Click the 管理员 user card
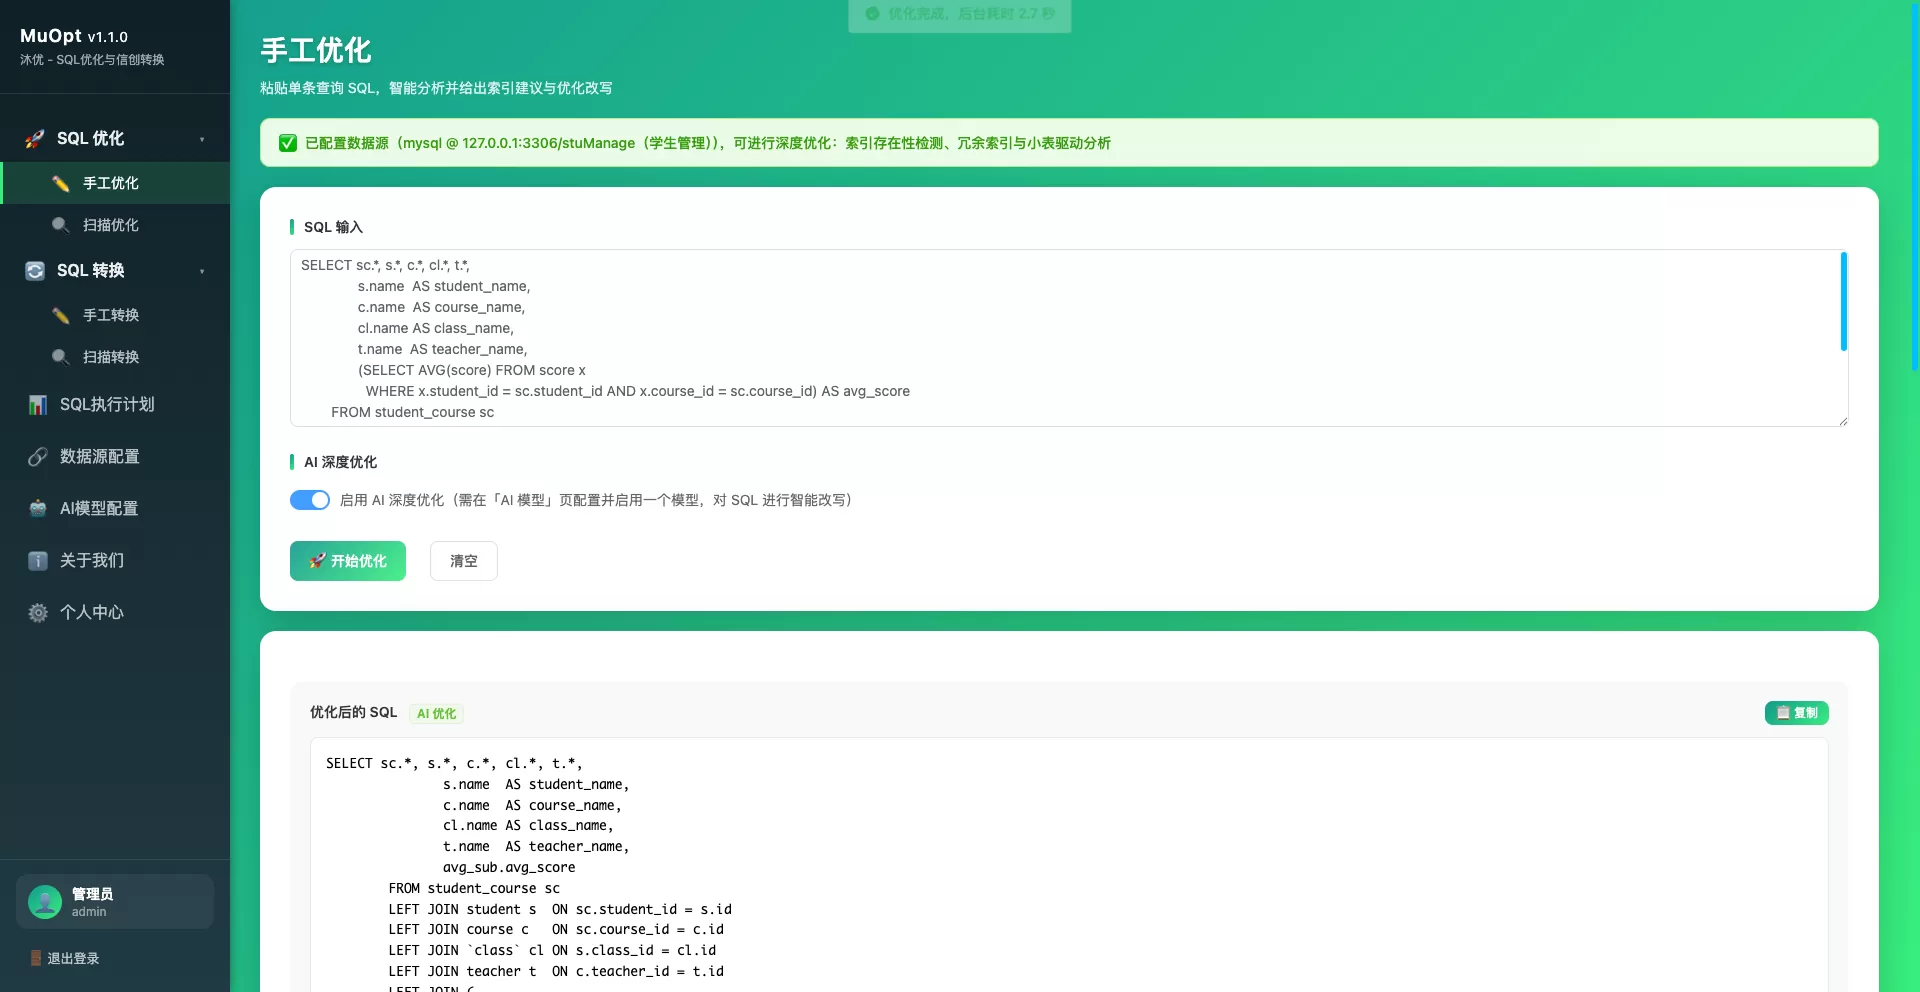The image size is (1920, 992). pos(115,902)
